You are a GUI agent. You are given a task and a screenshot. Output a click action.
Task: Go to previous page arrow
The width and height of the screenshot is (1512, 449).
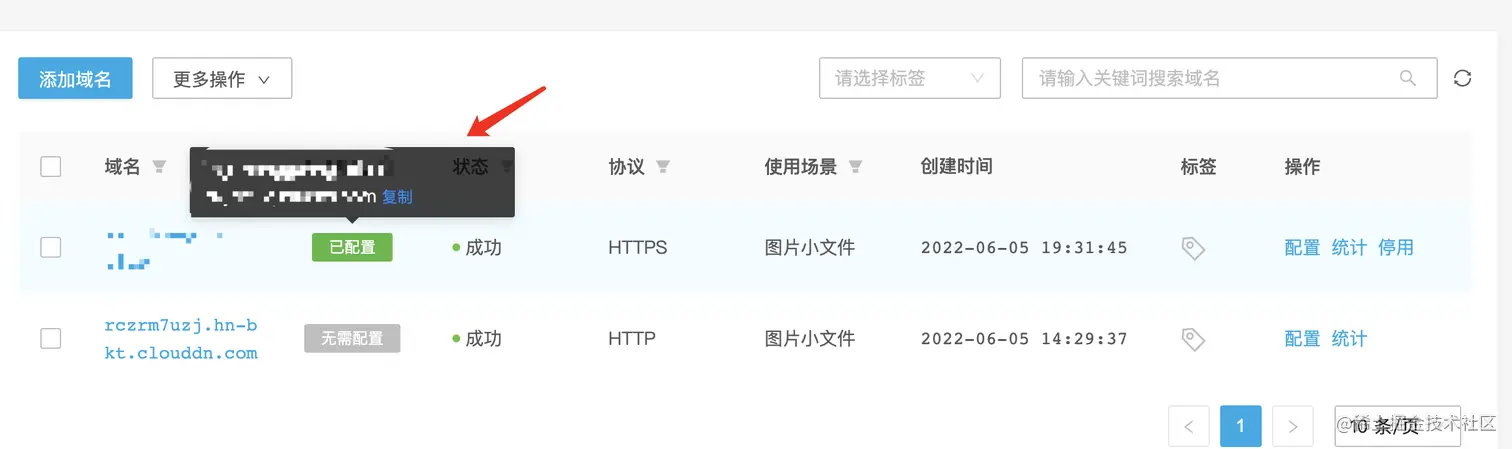click(1189, 426)
